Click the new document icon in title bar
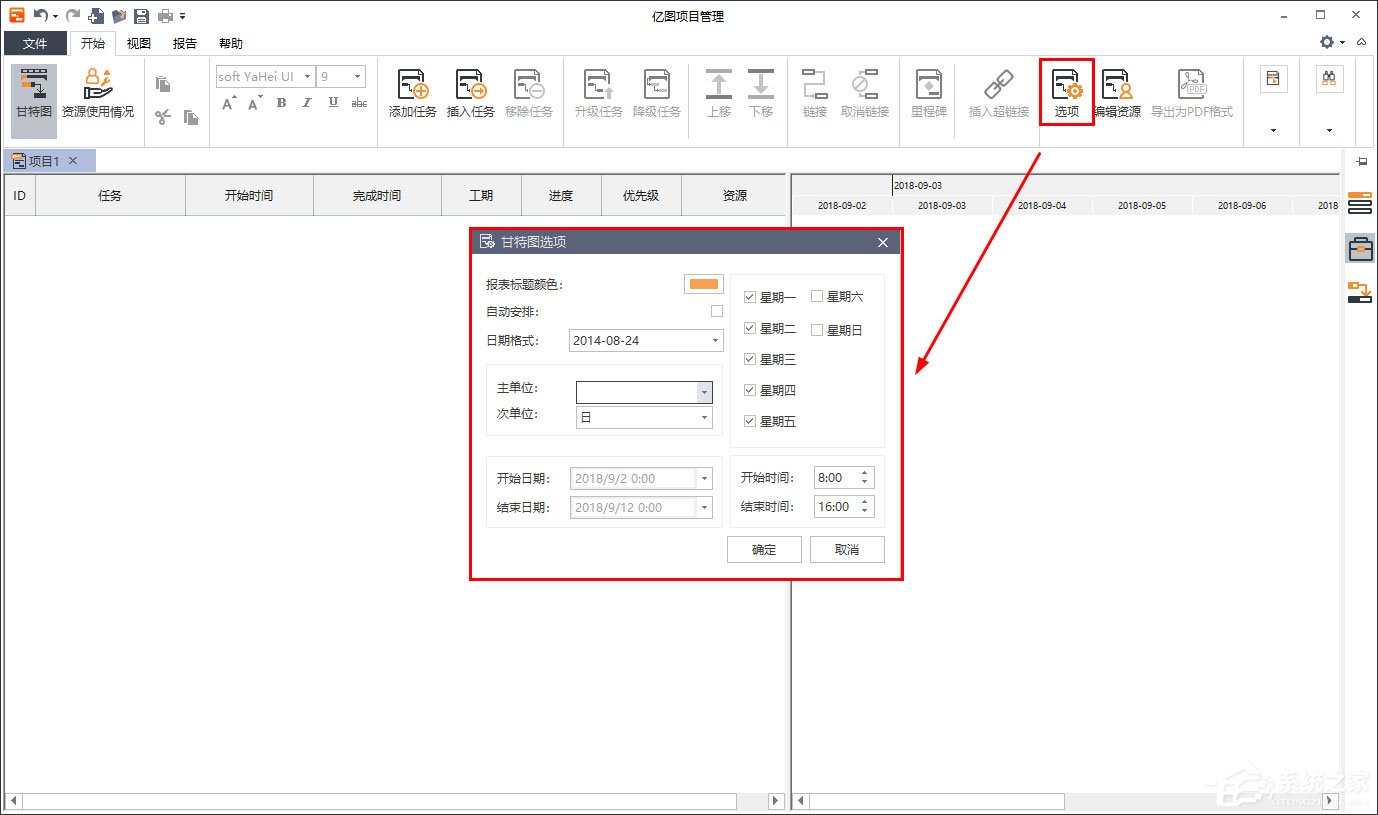 click(x=96, y=15)
